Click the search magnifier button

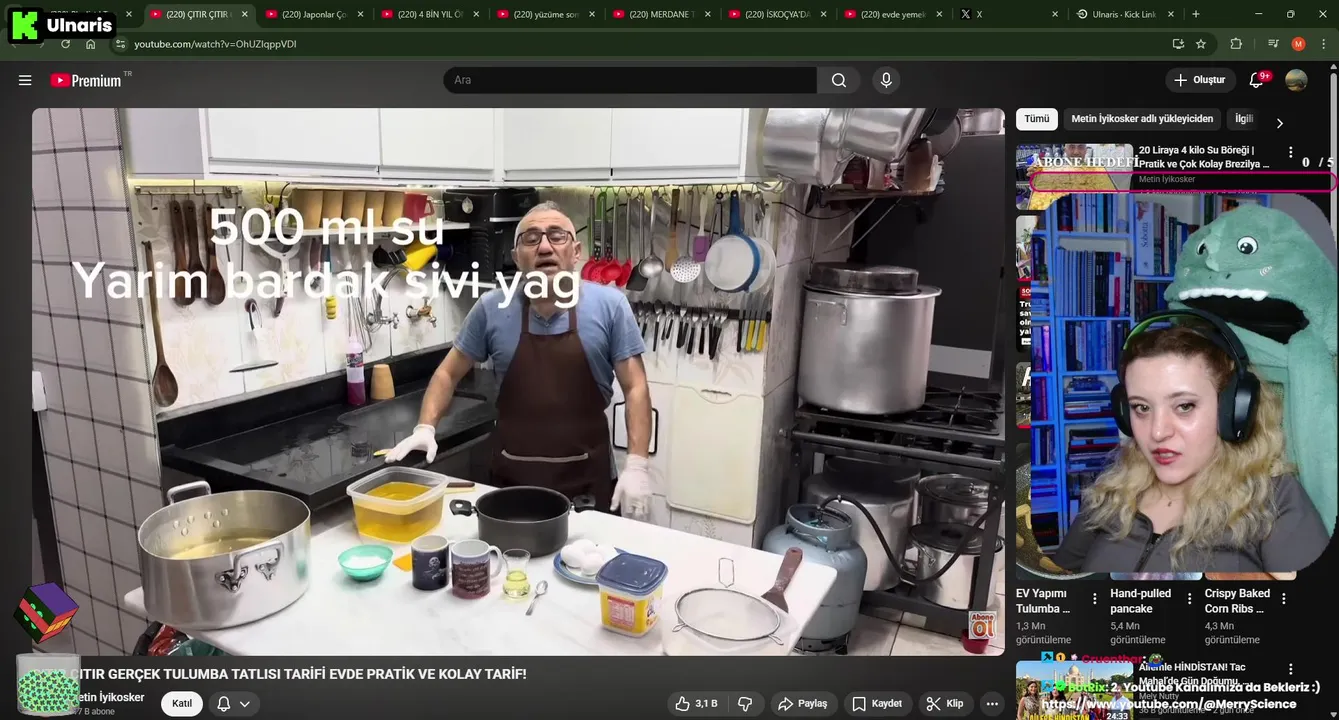(839, 80)
